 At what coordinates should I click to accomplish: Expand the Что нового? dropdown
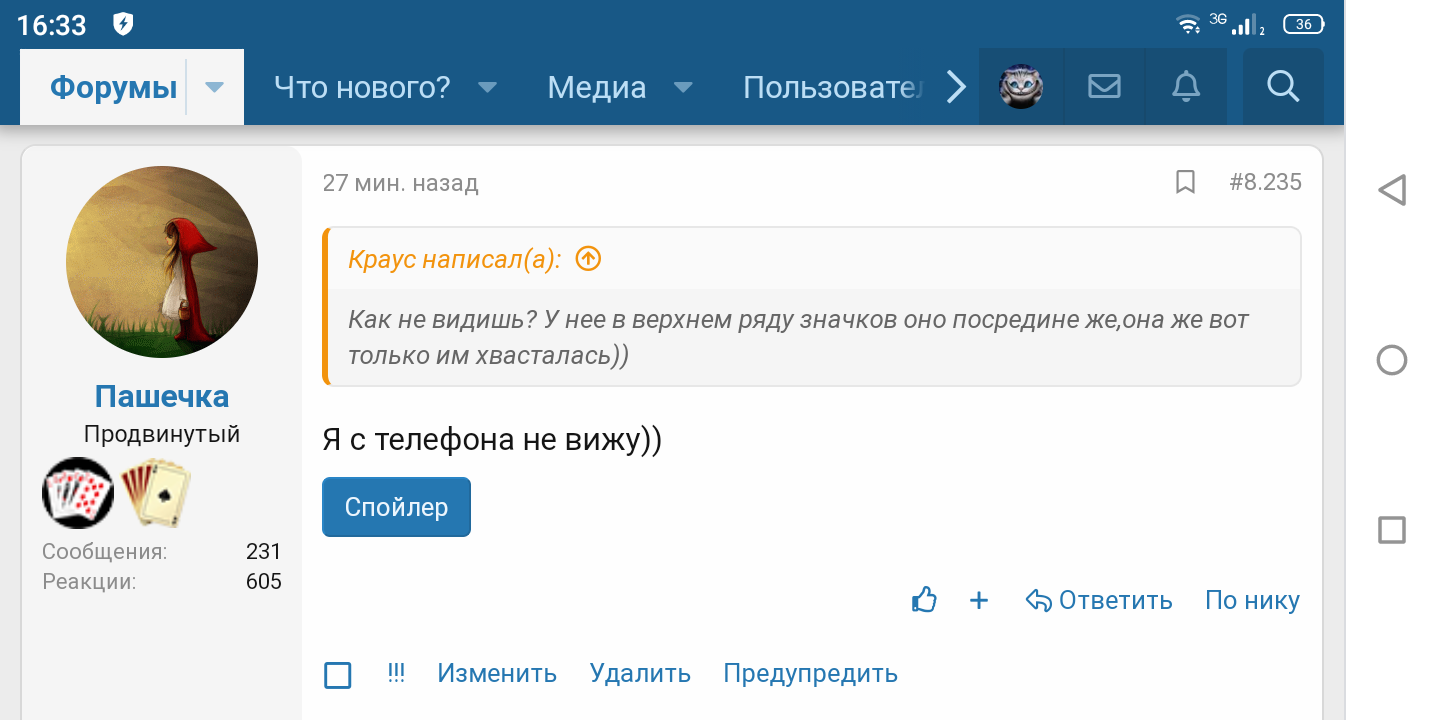point(487,88)
